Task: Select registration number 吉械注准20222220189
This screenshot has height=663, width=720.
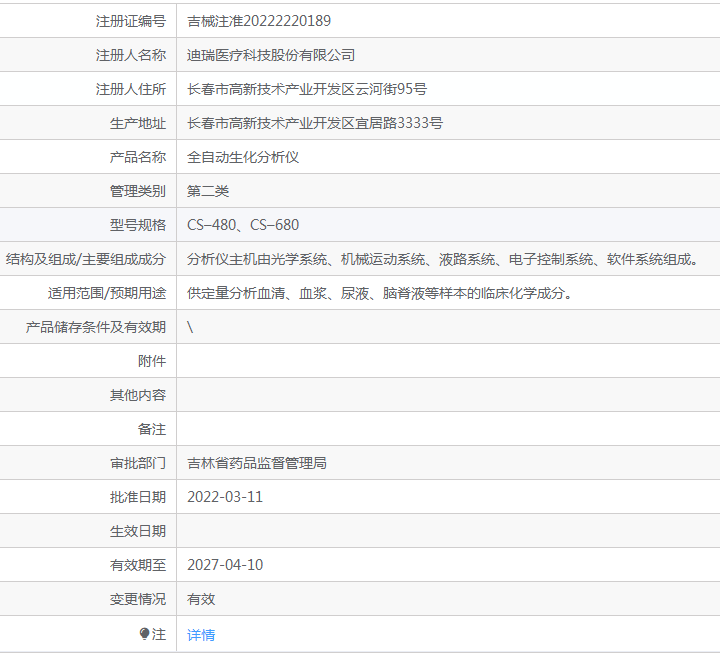Action: (x=259, y=21)
